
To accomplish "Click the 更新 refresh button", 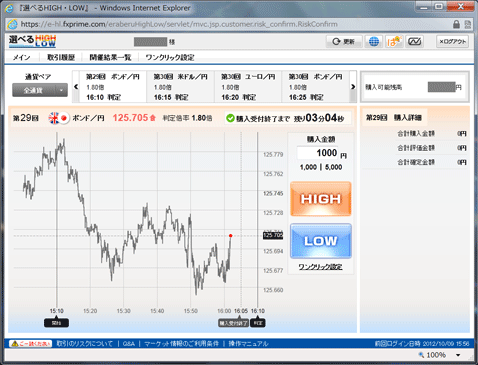I will click(x=344, y=42).
